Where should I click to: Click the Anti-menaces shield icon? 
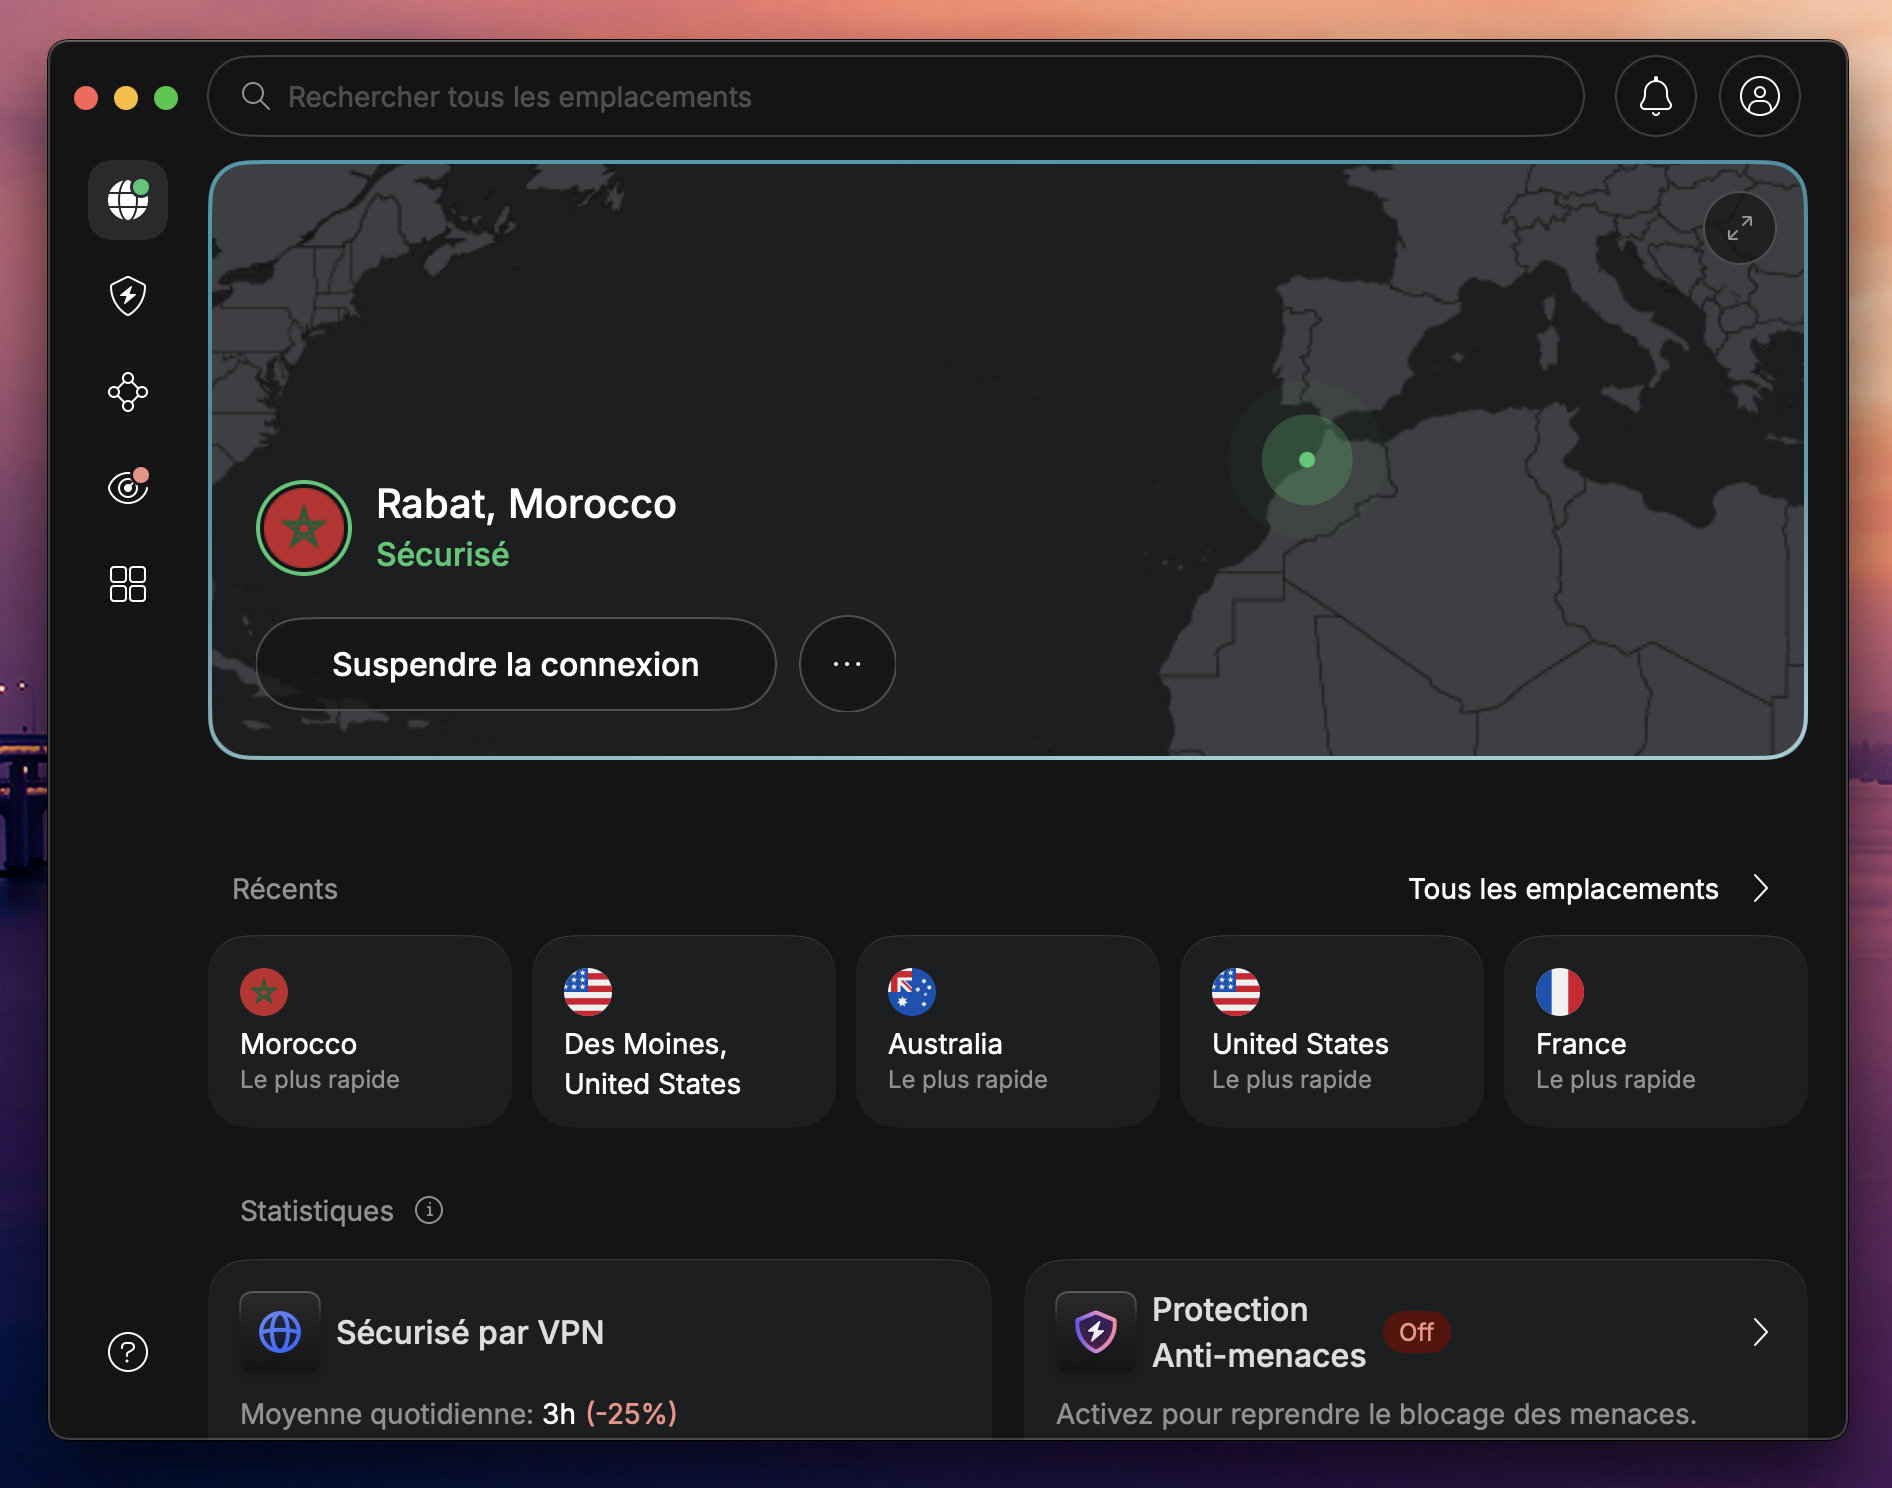tap(1096, 1332)
